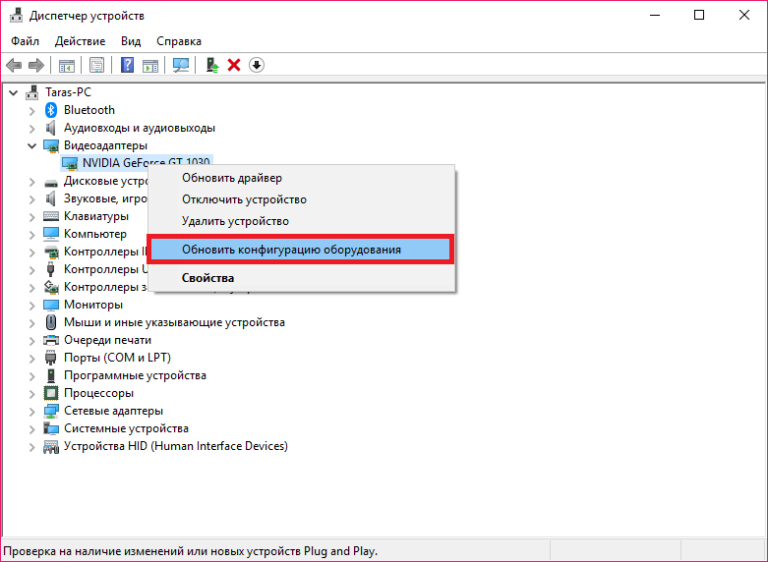The height and width of the screenshot is (562, 768).
Task: Expand the Дисковые устройства category
Action: pos(32,182)
